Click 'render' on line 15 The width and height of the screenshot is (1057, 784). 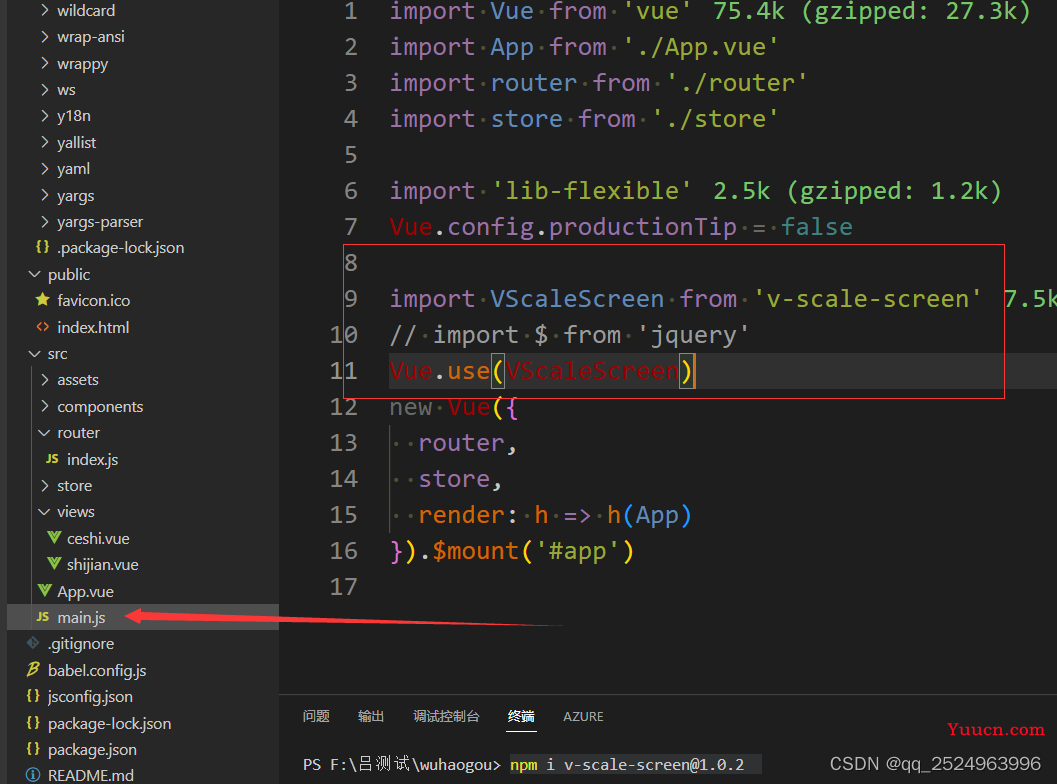461,516
